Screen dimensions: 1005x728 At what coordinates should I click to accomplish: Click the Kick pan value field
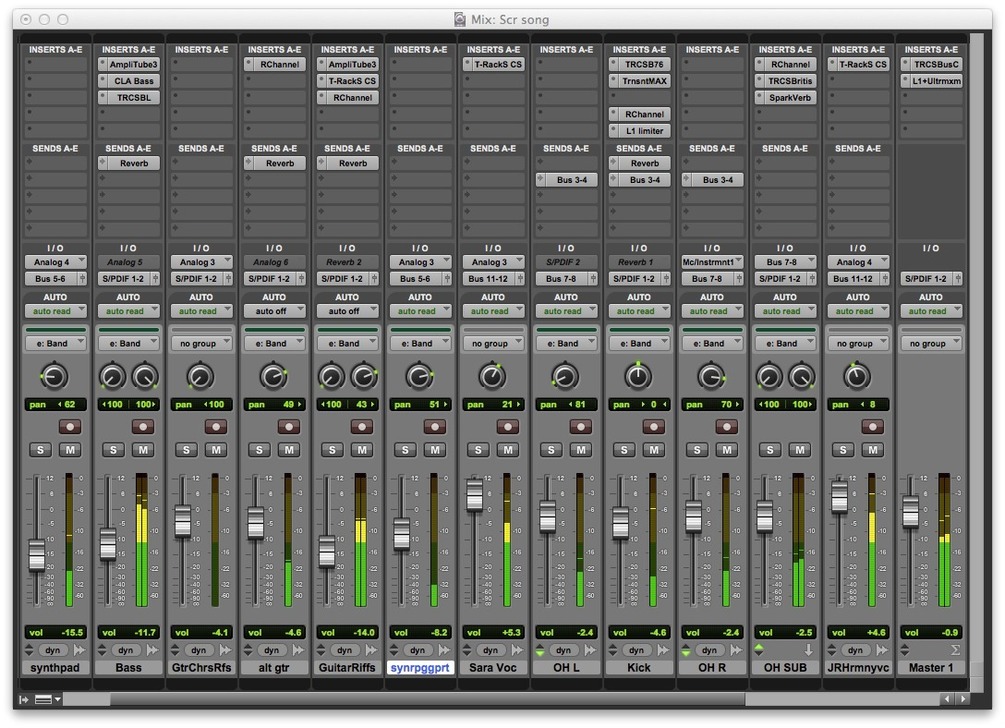coord(639,404)
